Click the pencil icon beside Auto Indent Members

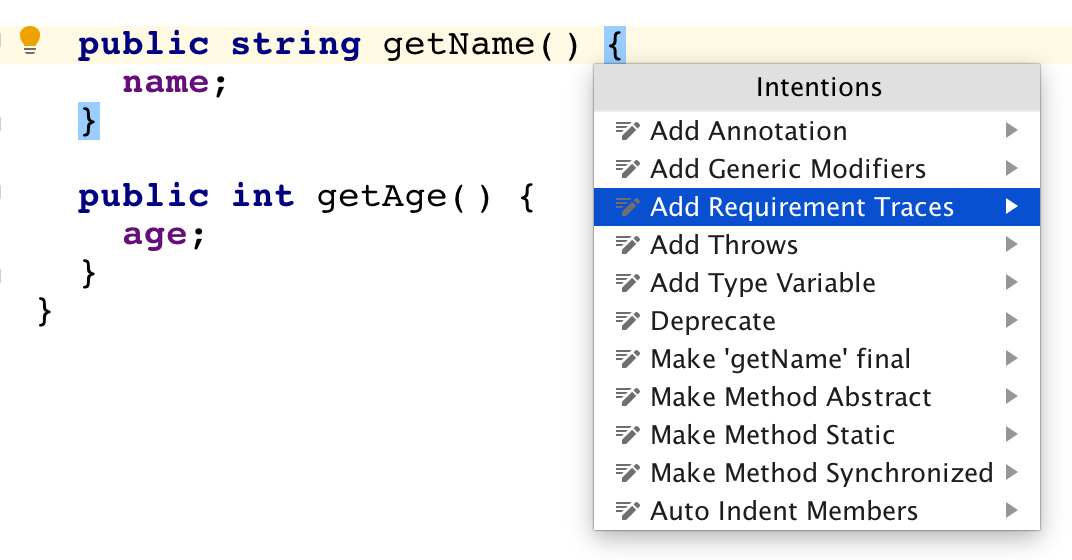[x=628, y=511]
